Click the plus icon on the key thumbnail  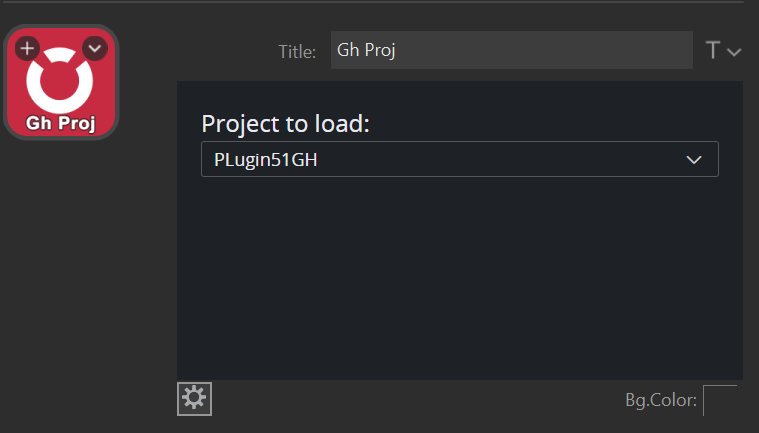pos(28,47)
